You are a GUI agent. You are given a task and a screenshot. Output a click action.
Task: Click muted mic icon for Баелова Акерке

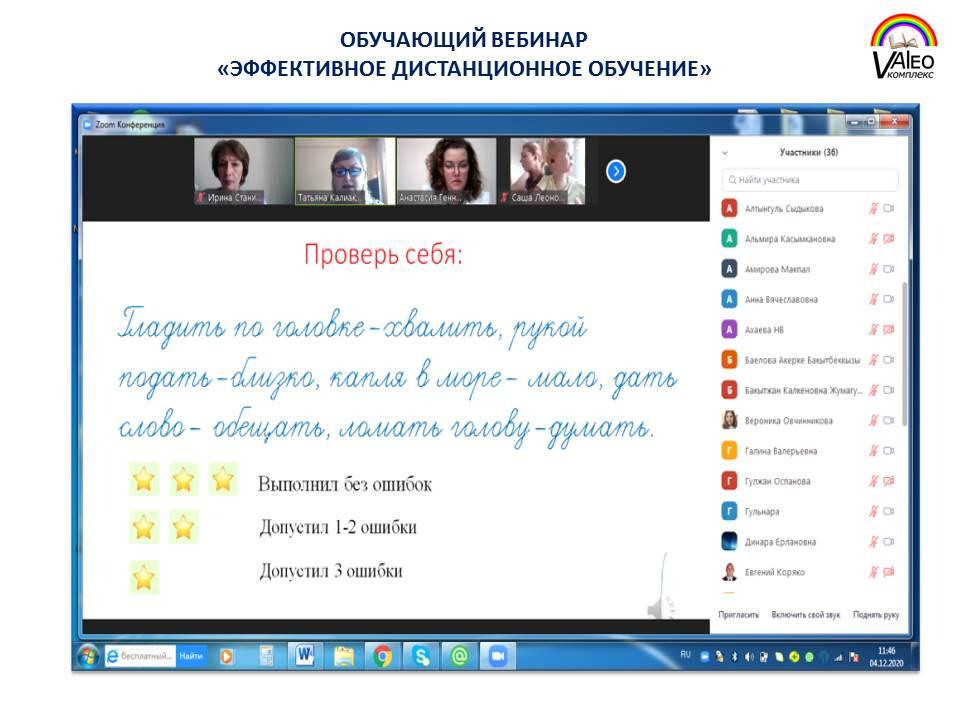point(874,360)
